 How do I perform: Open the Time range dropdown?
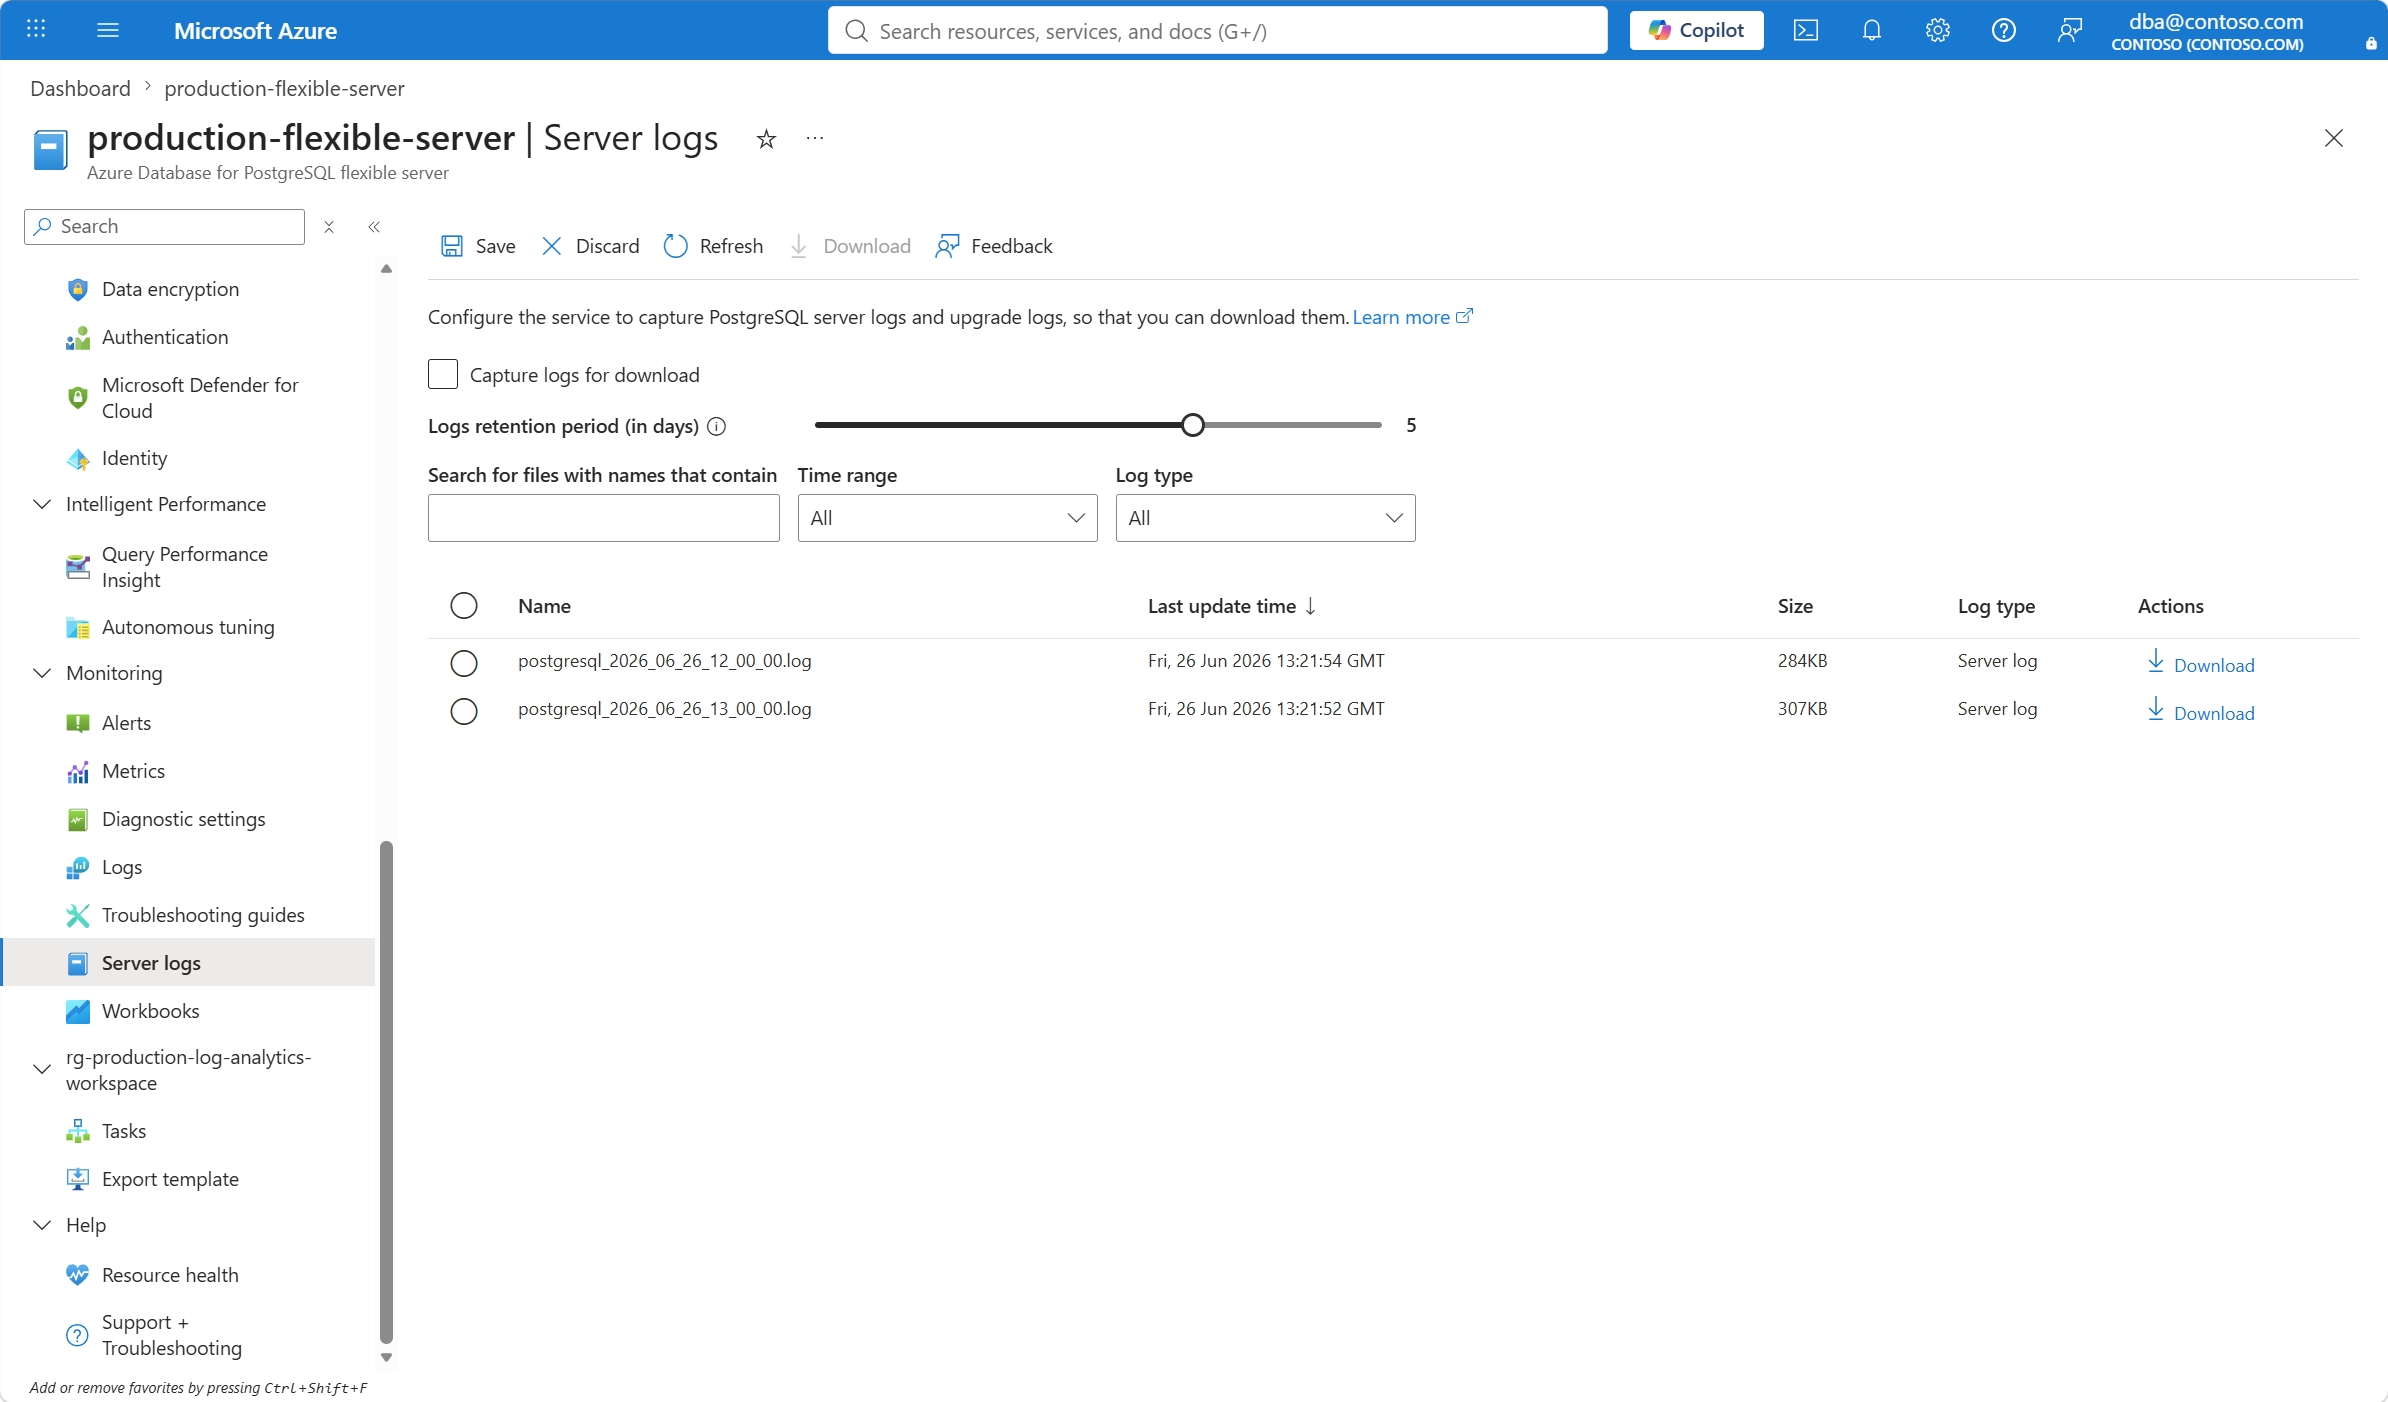[x=948, y=518]
